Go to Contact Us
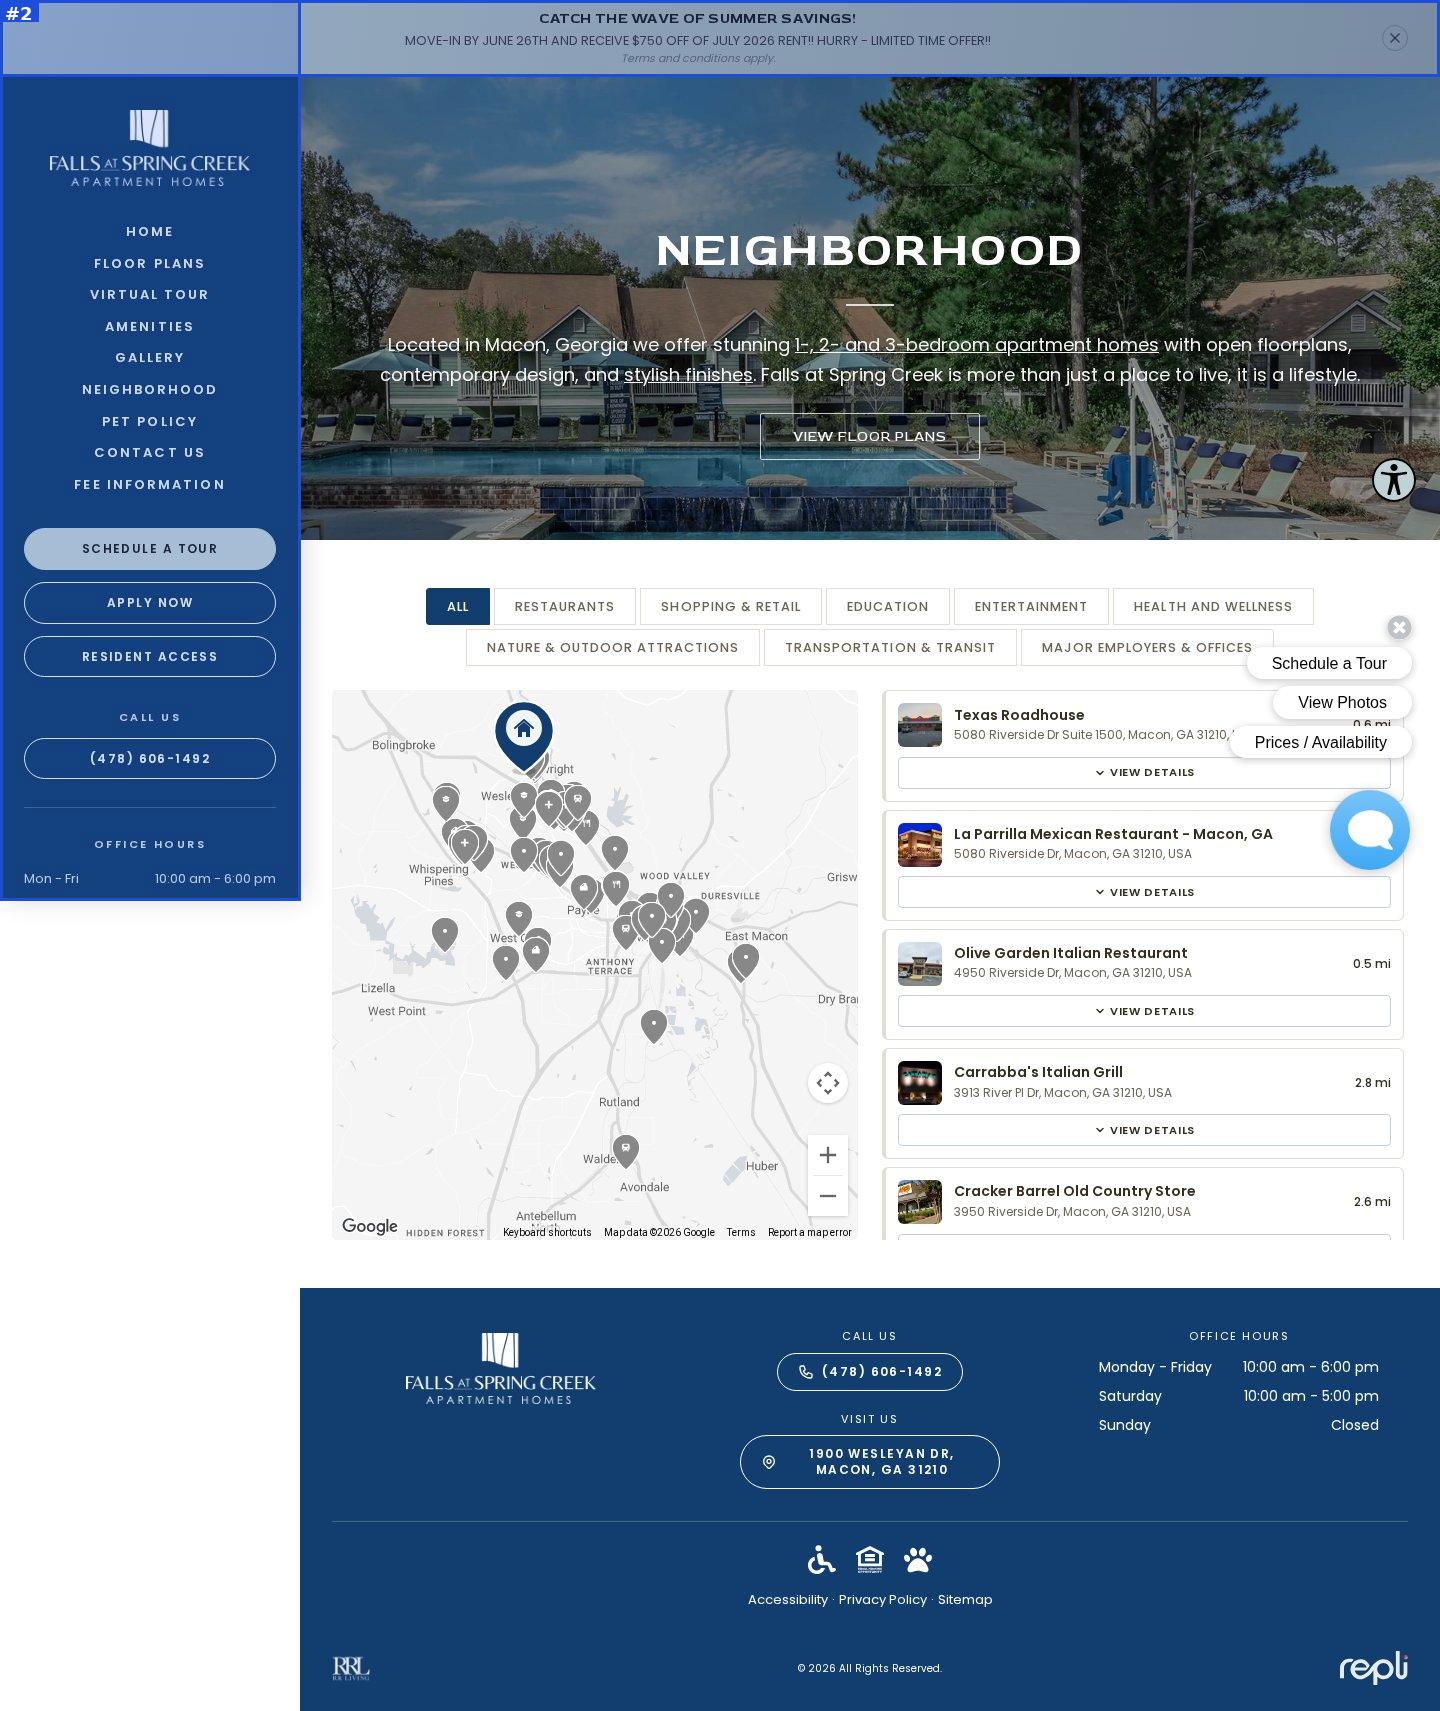Image resolution: width=1440 pixels, height=1711 pixels. coord(150,453)
